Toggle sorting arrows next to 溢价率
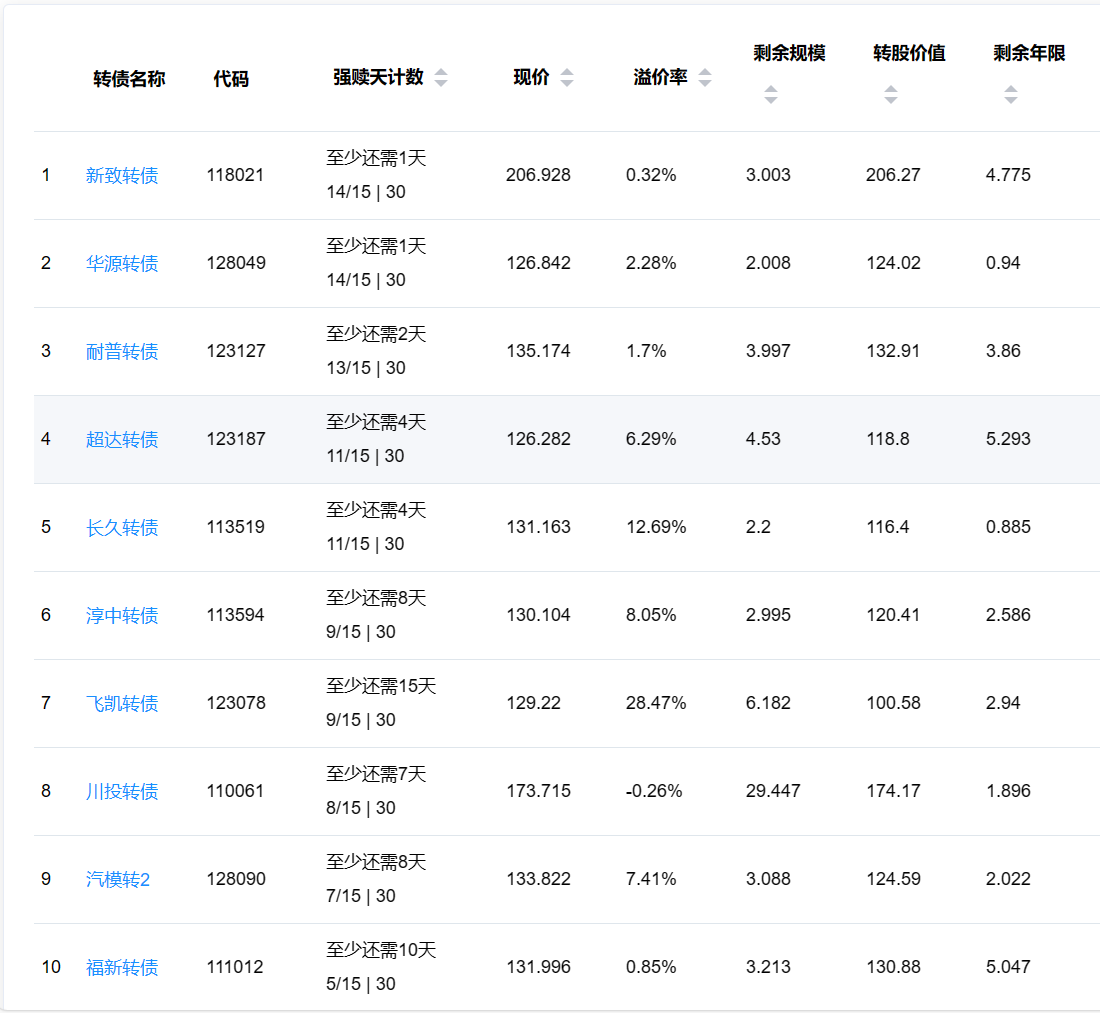 705,78
